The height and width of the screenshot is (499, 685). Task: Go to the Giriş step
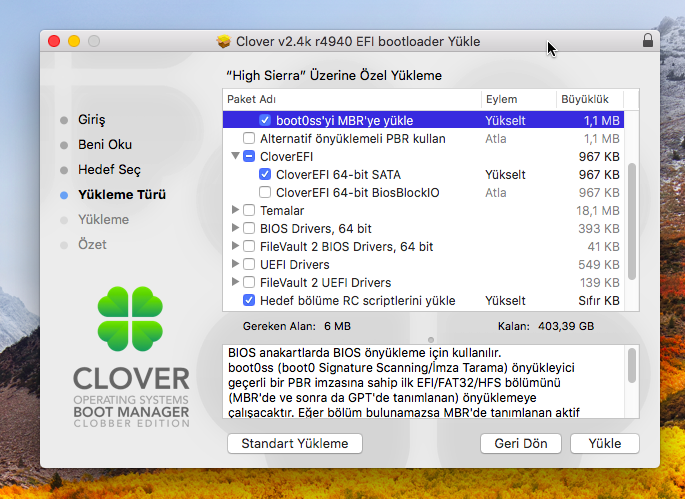[x=91, y=120]
